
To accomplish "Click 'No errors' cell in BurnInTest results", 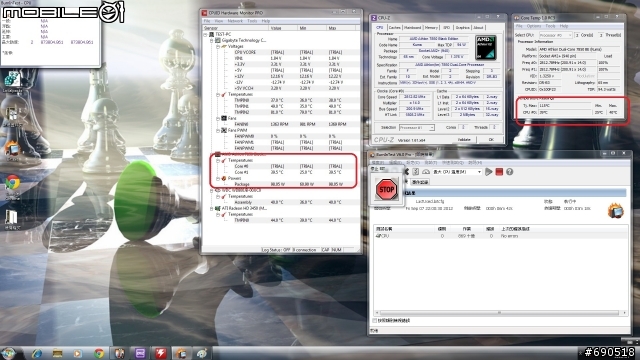I will tap(509, 236).
